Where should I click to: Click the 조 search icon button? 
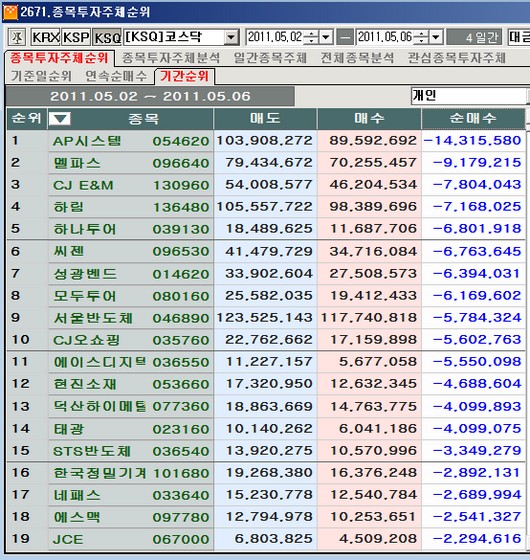pyautogui.click(x=17, y=37)
